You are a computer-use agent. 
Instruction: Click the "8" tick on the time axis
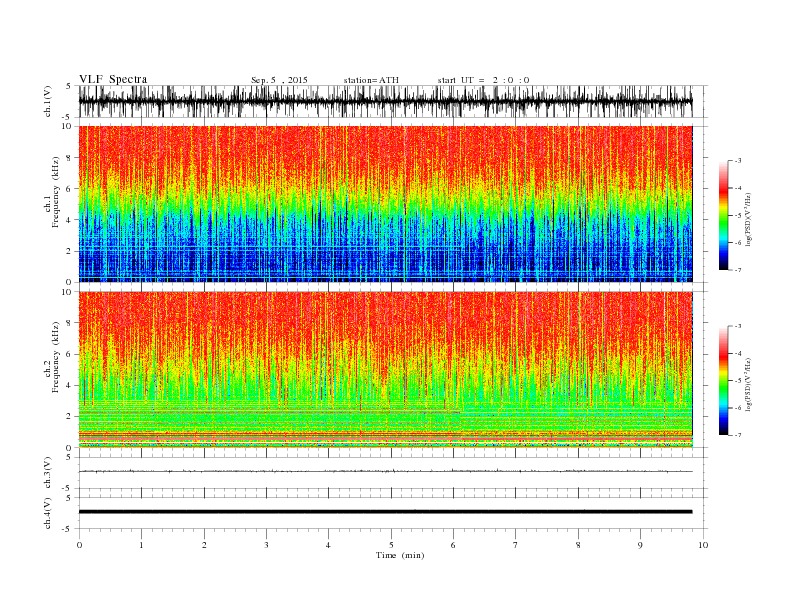click(578, 545)
